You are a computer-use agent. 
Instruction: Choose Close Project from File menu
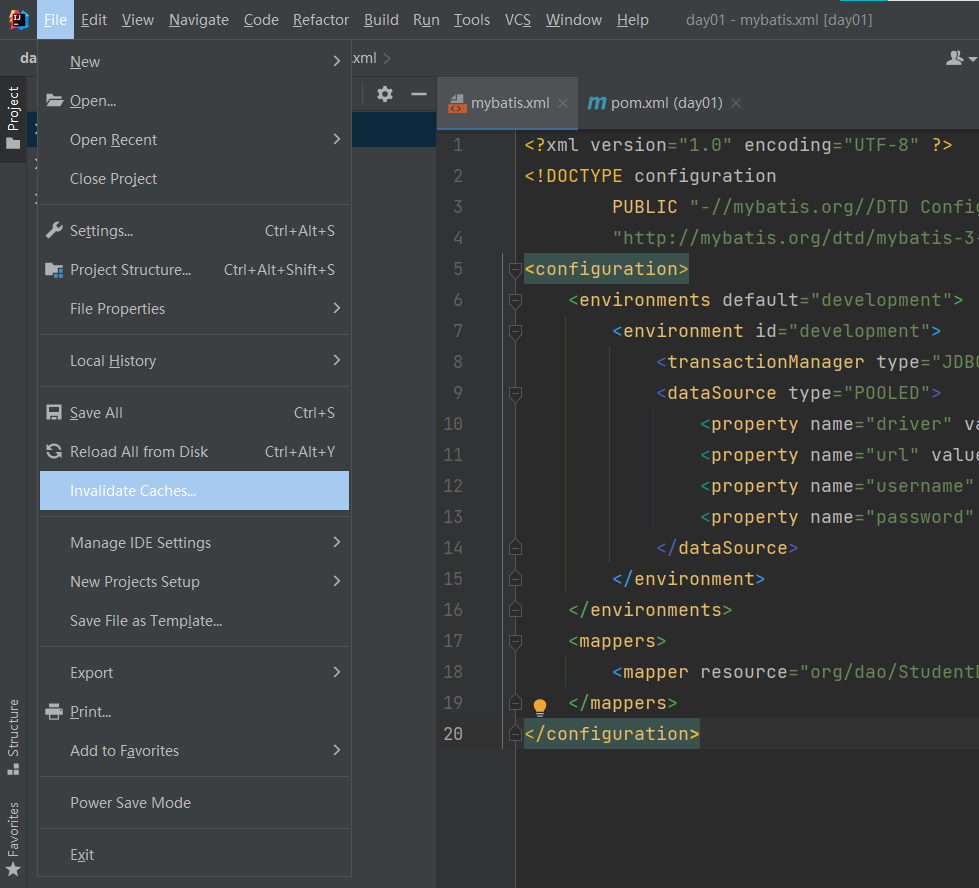coord(194,179)
